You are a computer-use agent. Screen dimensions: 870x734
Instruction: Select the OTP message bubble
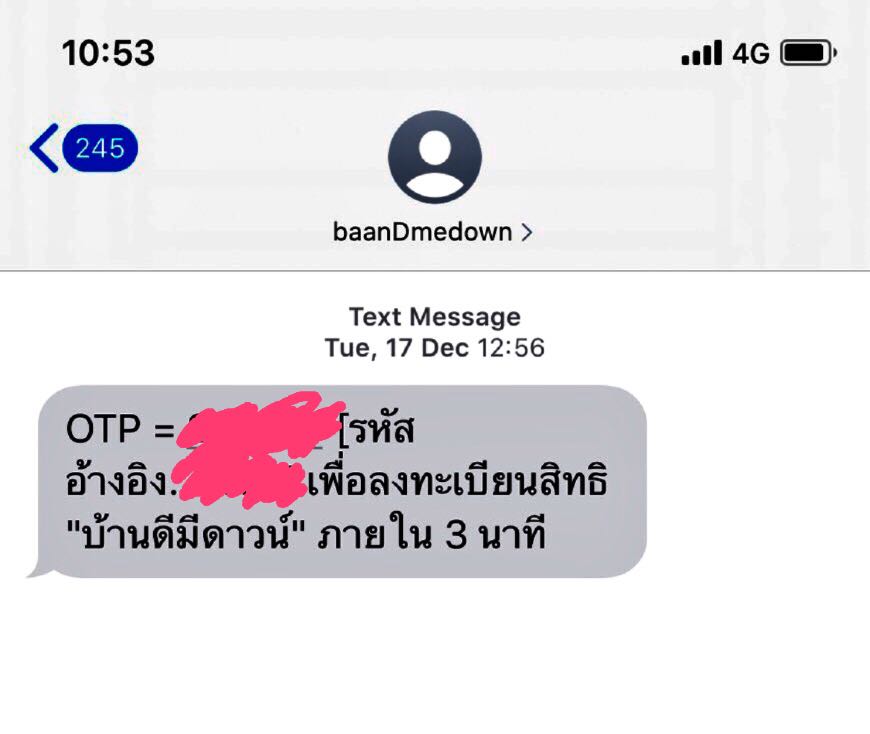tap(338, 482)
